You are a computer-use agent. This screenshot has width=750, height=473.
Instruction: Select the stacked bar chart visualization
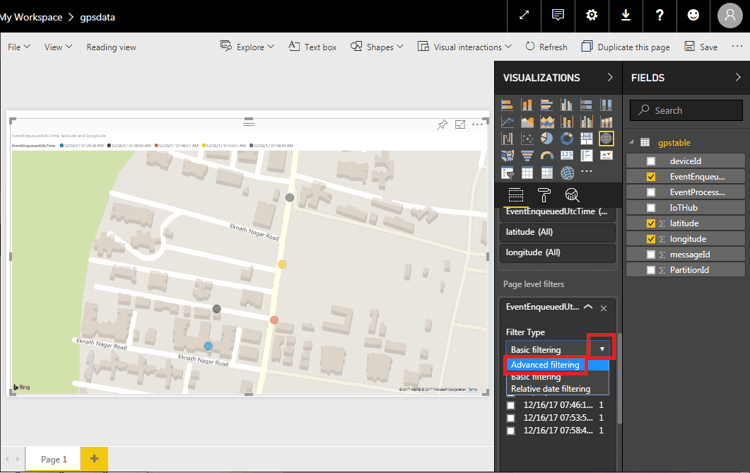pos(507,105)
